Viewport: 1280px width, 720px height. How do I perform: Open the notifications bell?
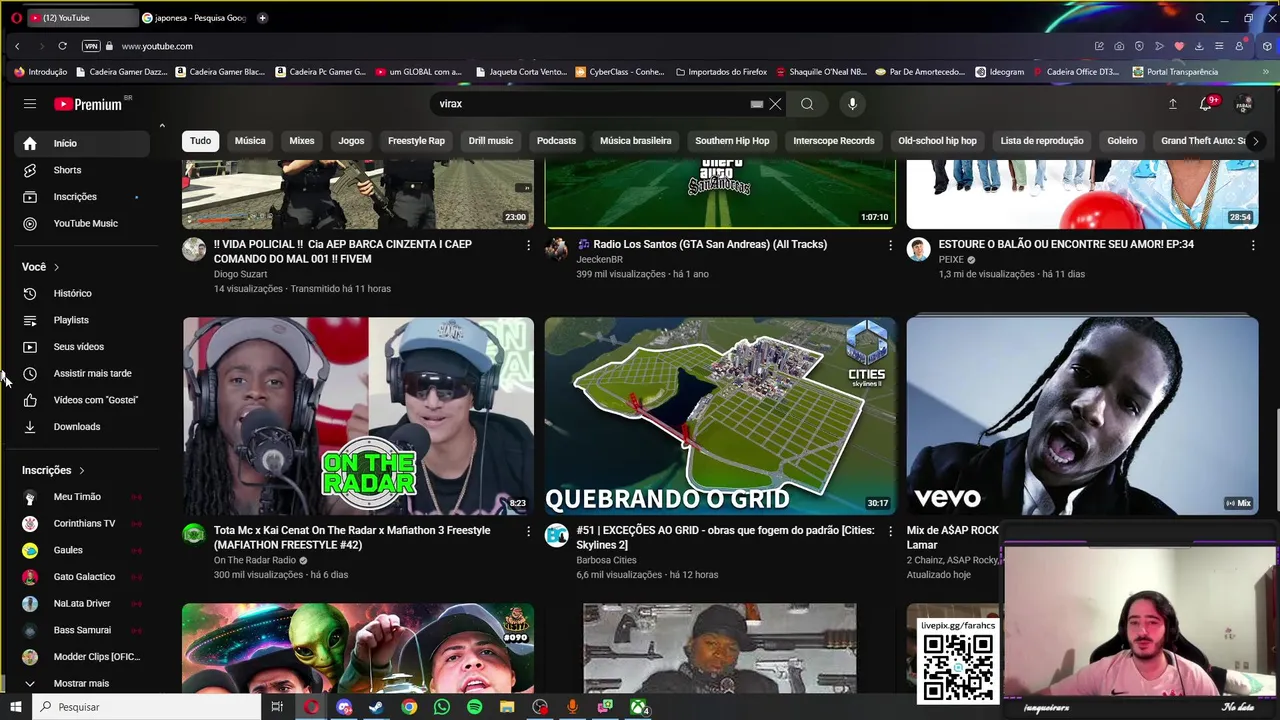(x=1206, y=104)
